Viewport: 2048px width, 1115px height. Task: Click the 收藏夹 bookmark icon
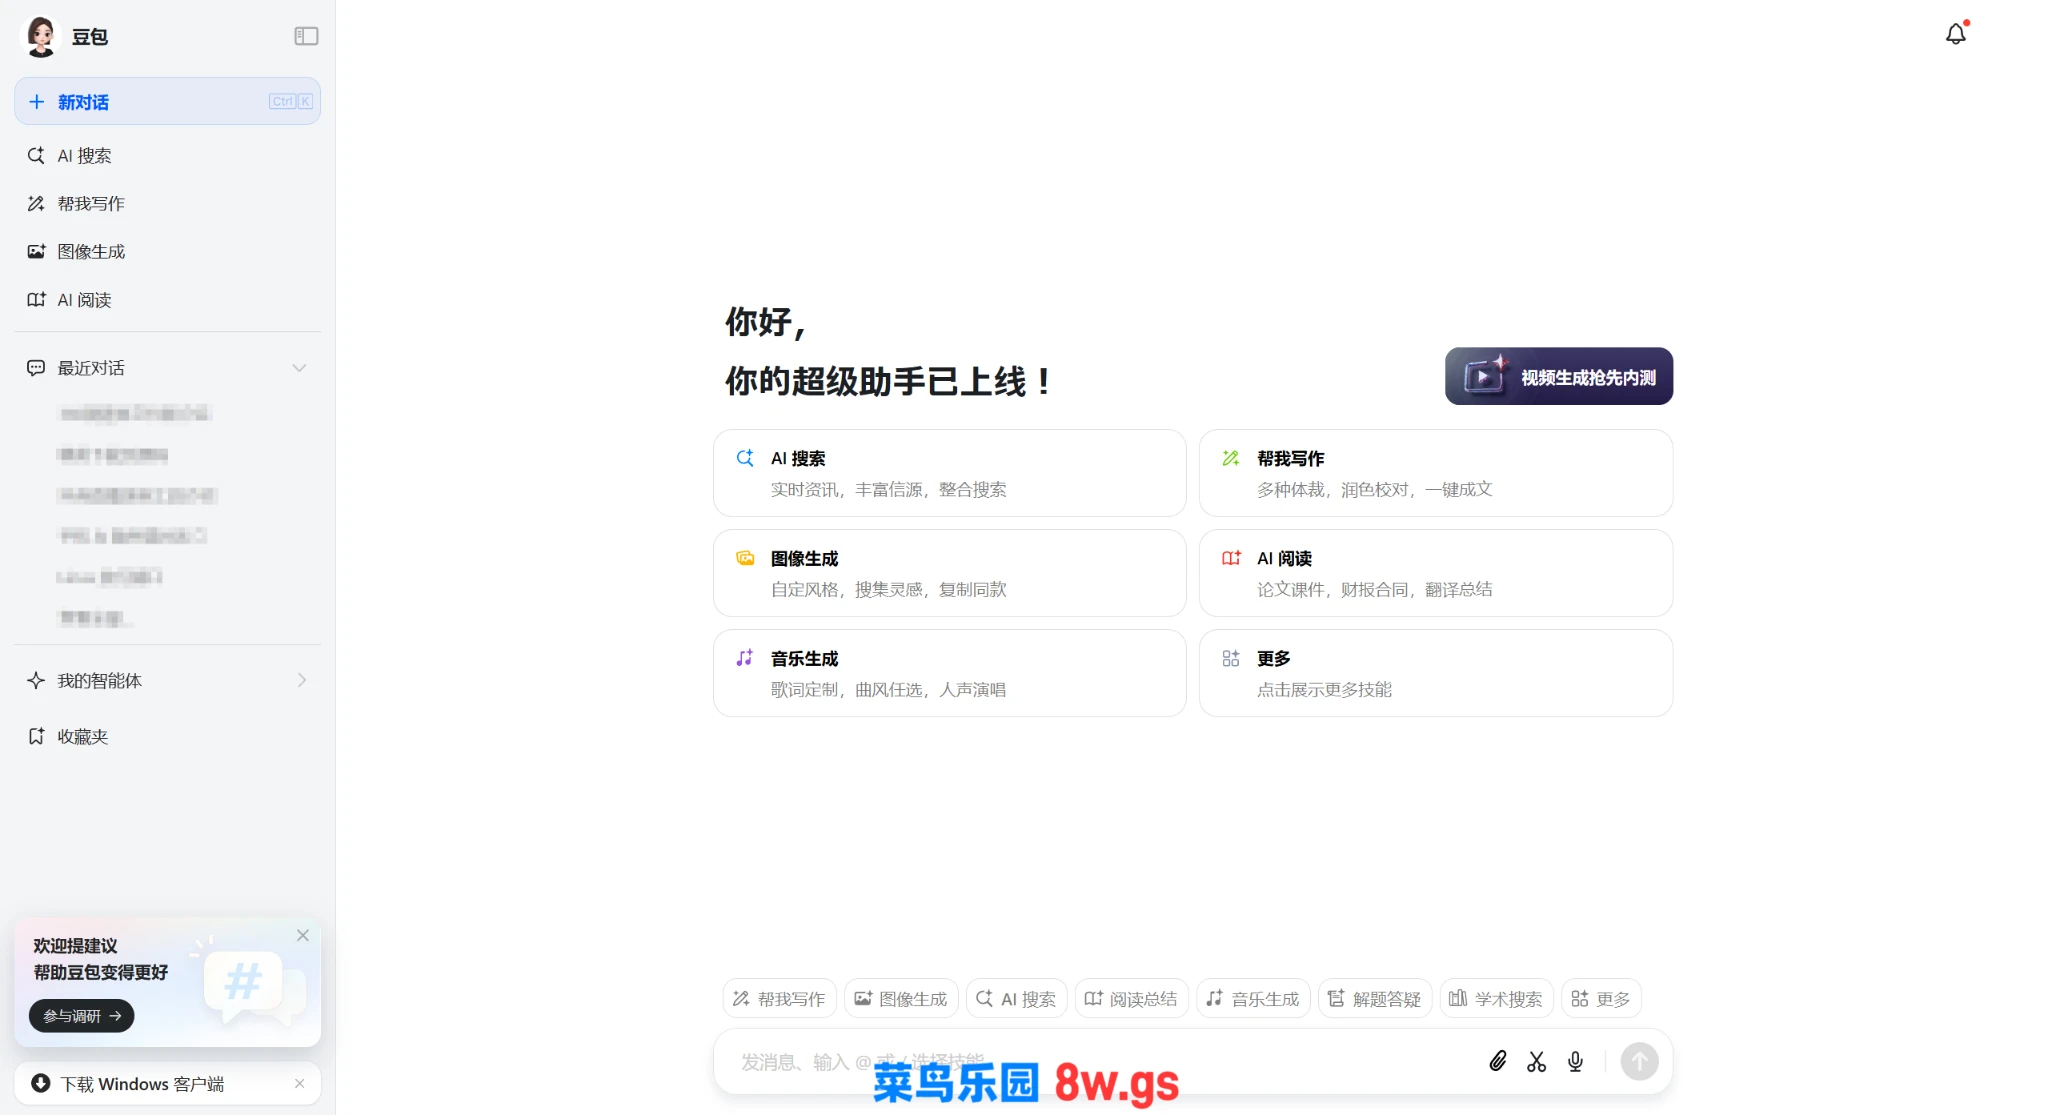pos(36,736)
